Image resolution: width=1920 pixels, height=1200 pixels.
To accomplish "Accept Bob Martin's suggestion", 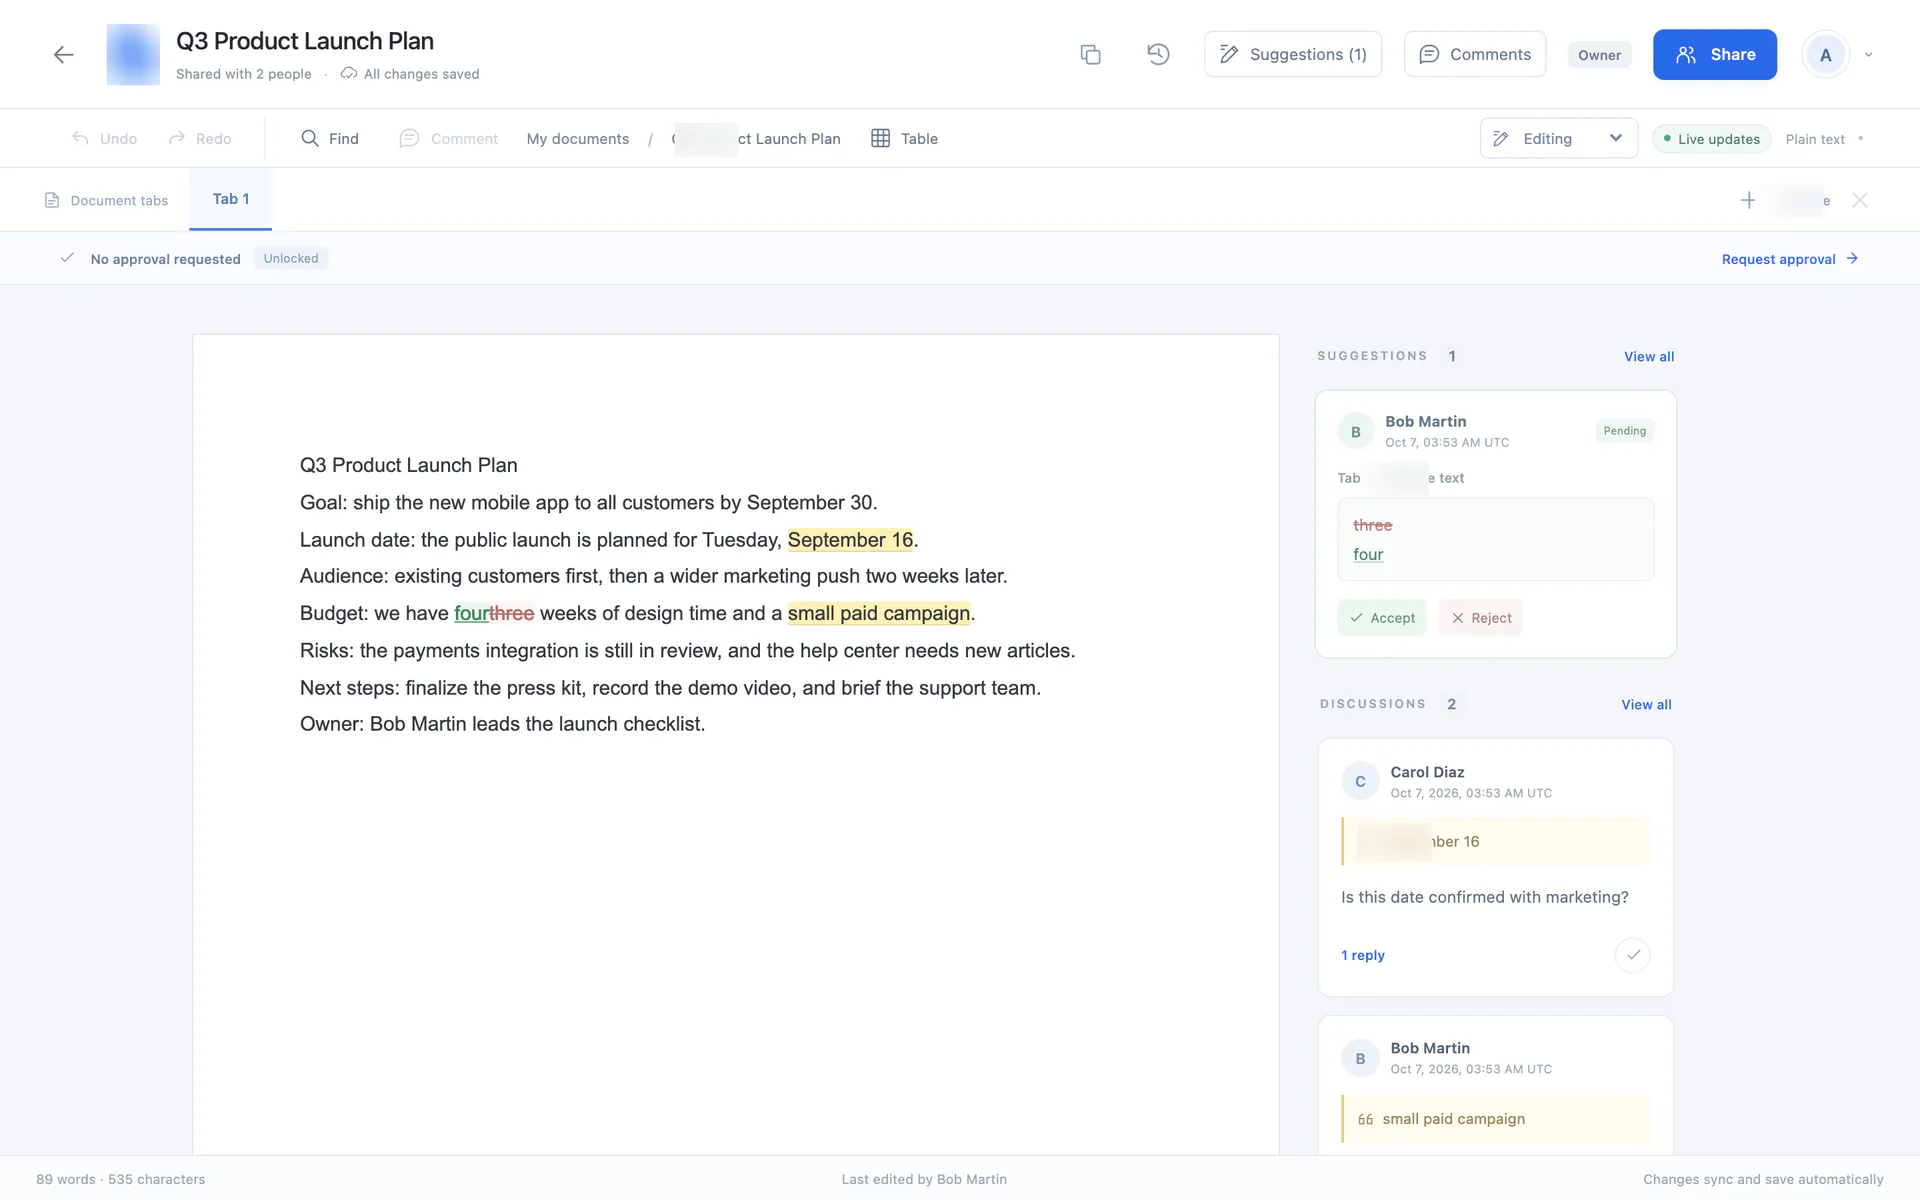I will (x=1382, y=618).
